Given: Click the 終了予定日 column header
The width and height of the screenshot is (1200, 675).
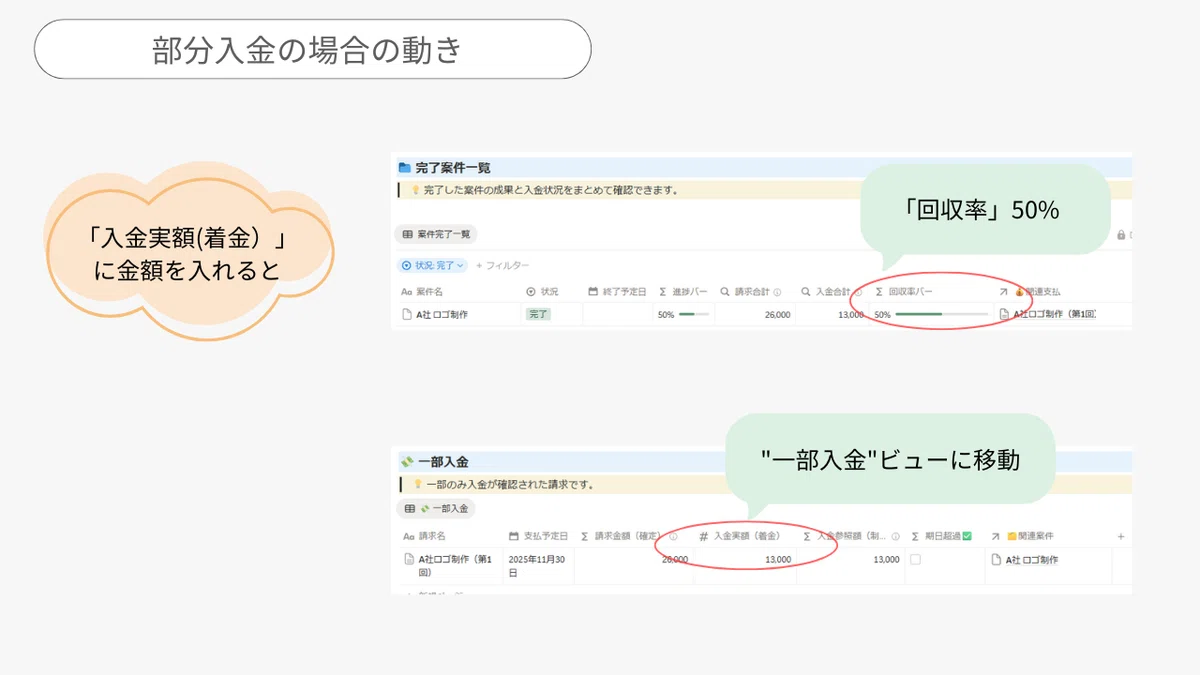Looking at the screenshot, I should click(617, 292).
